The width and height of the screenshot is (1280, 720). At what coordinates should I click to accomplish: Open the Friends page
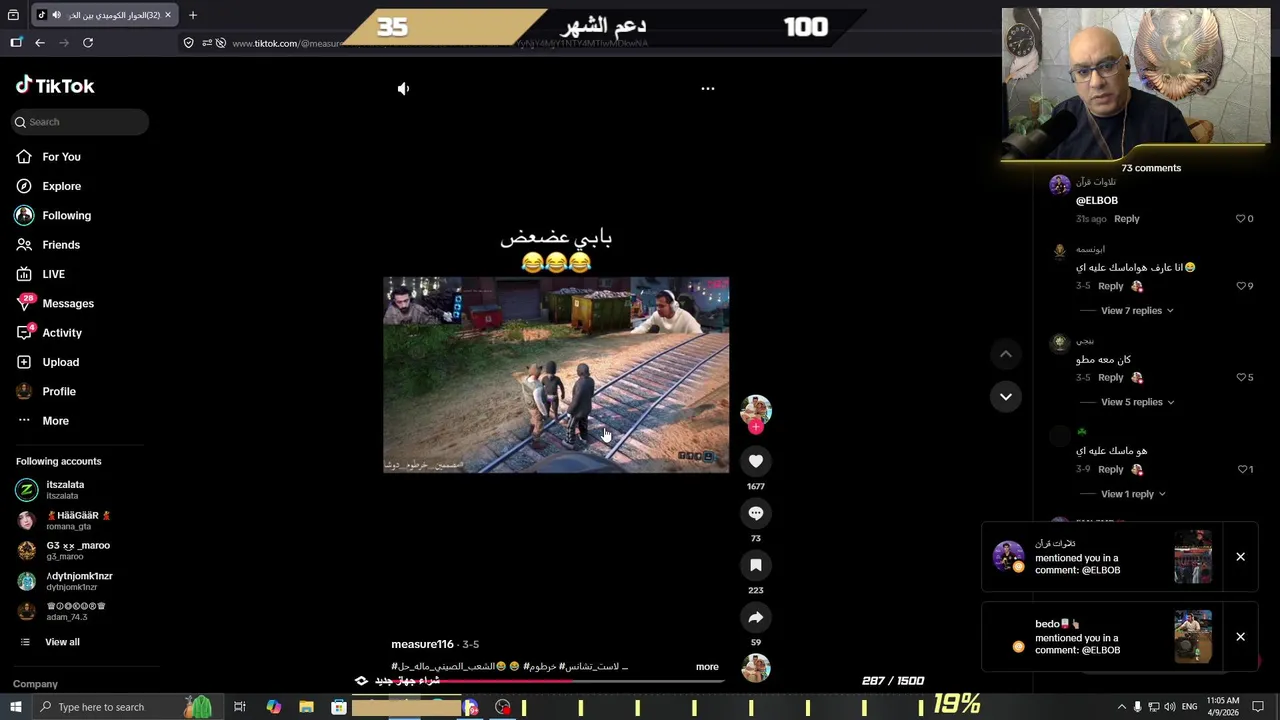click(60, 245)
